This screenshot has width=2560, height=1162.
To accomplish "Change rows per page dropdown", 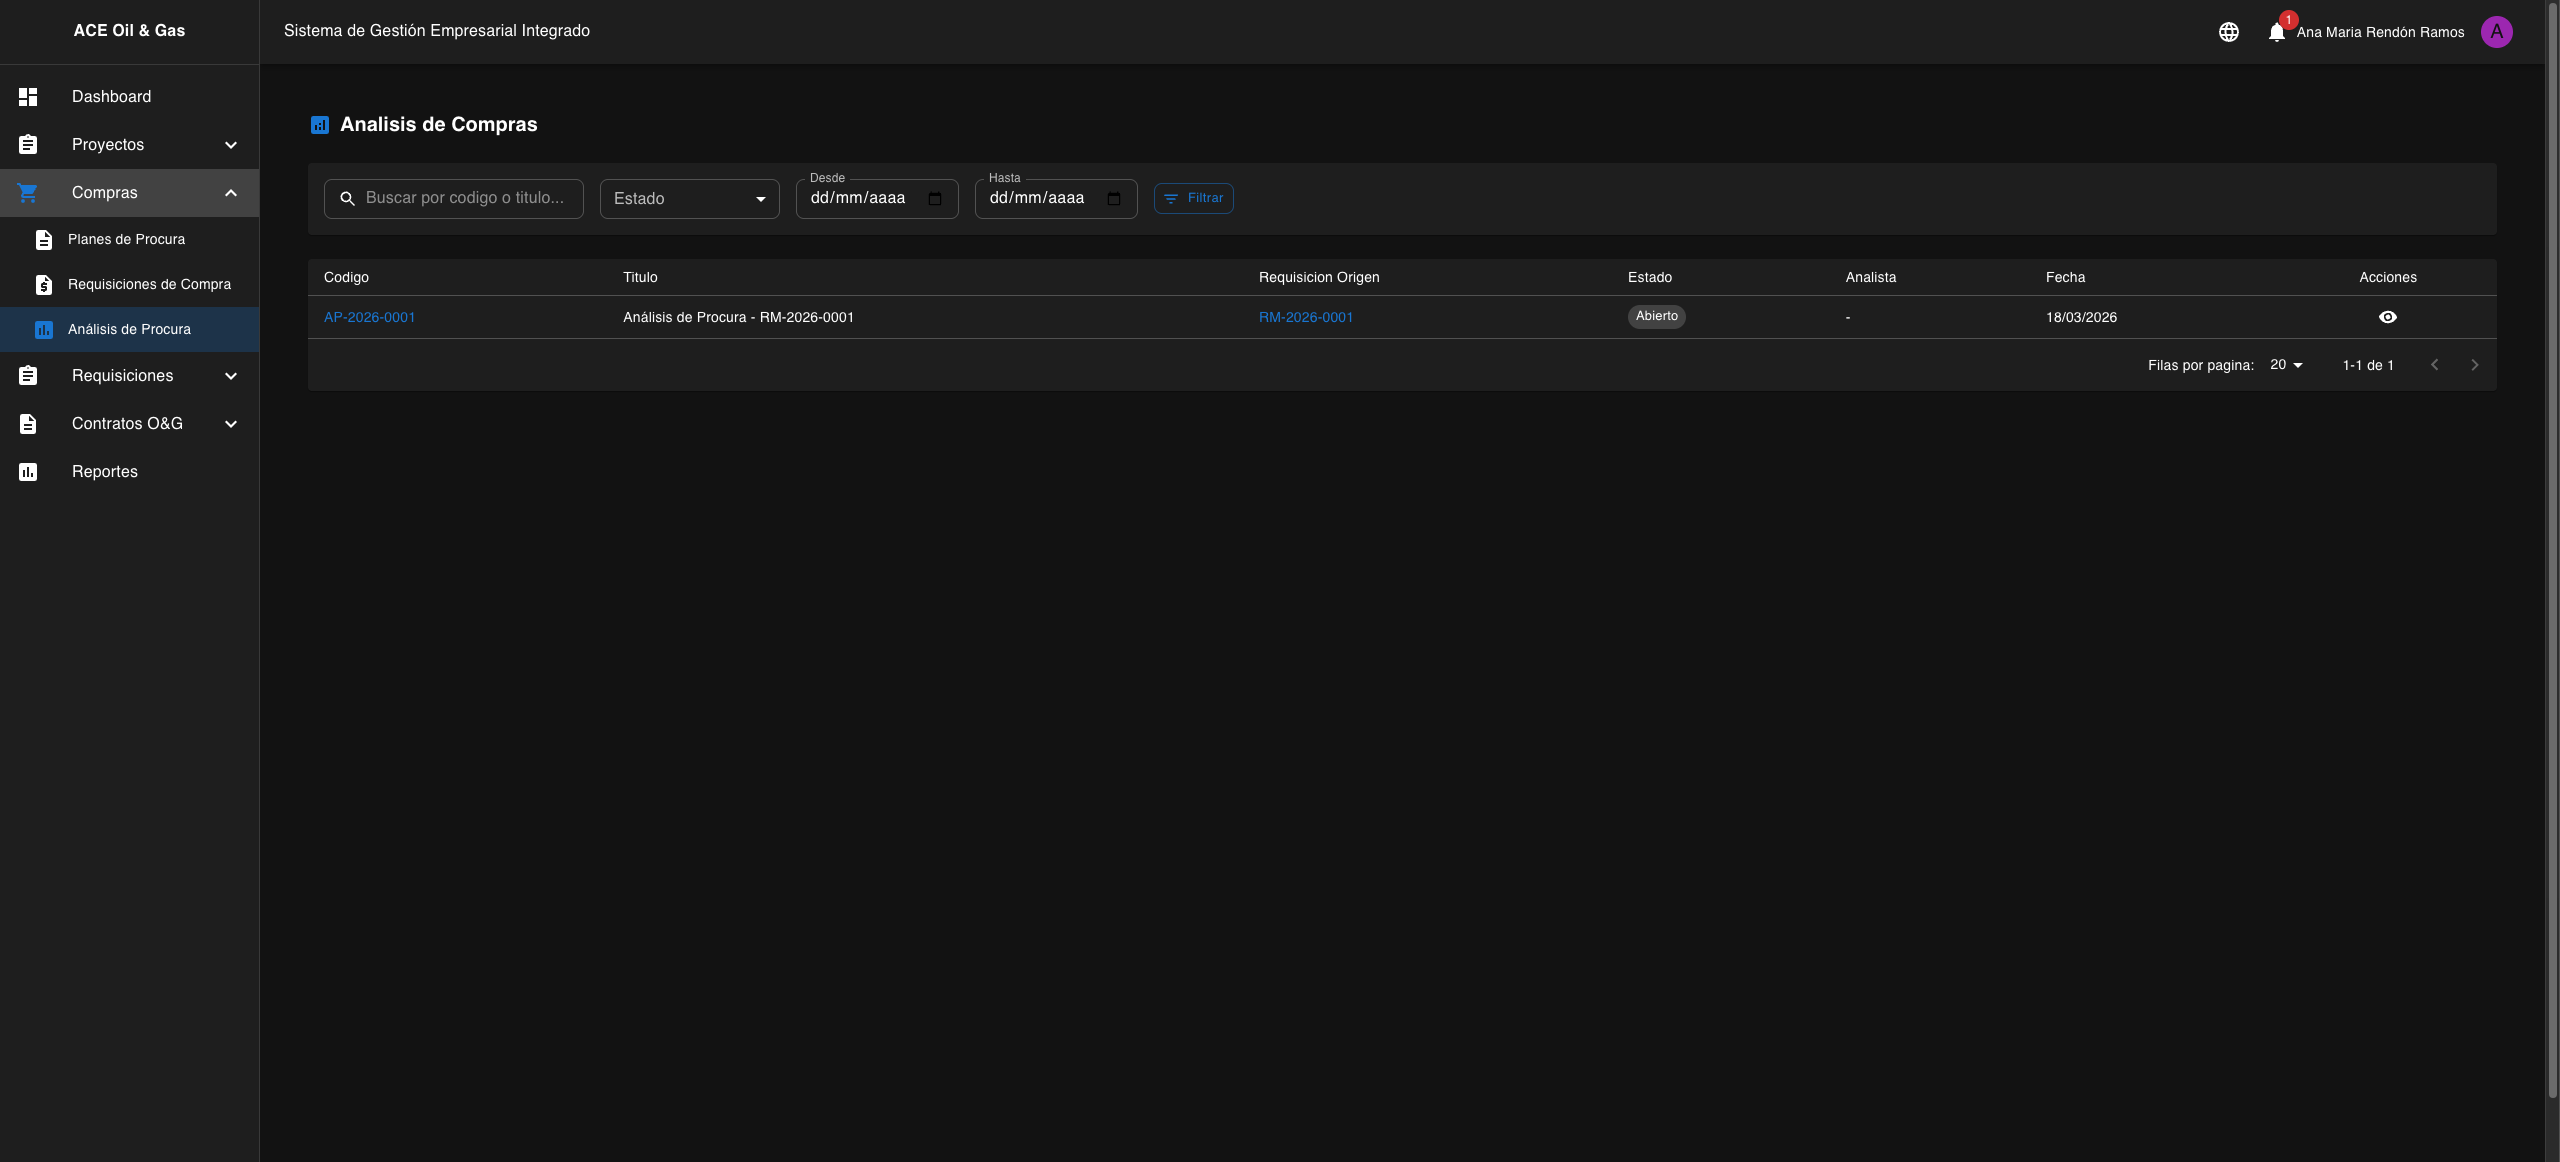I will click(x=2286, y=365).
